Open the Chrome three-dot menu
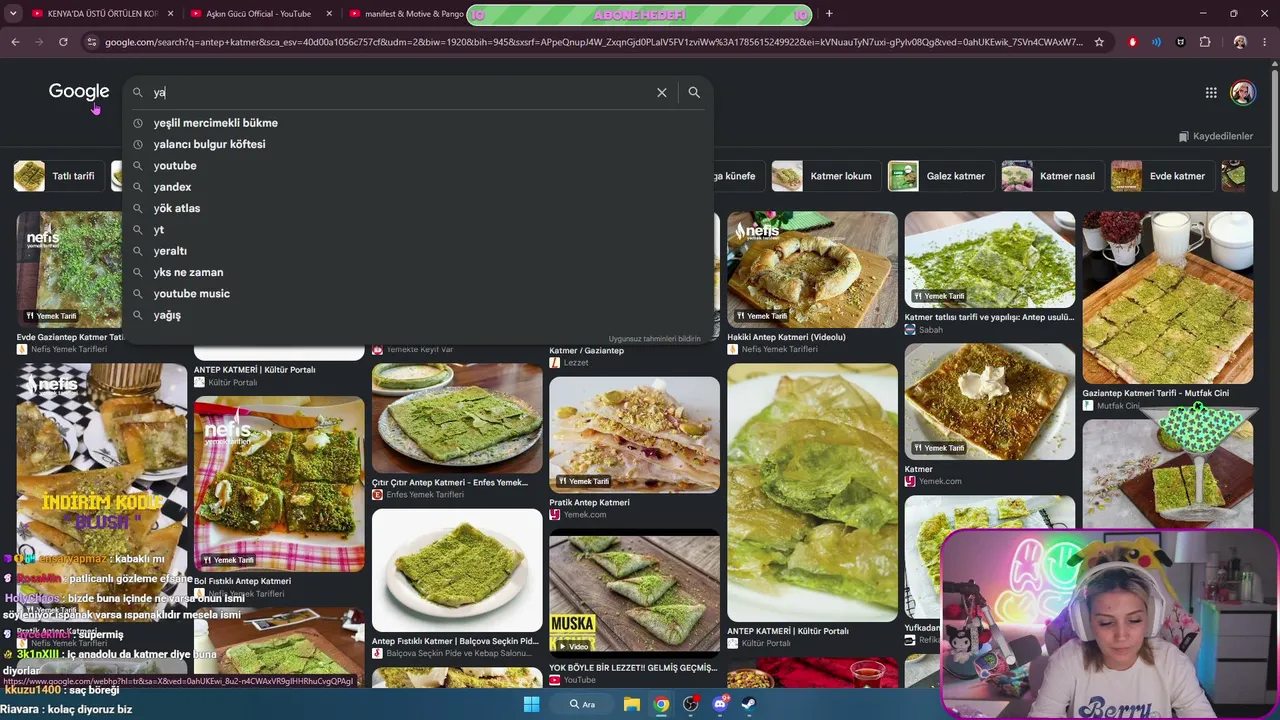The width and height of the screenshot is (1280, 720). [x=1265, y=42]
